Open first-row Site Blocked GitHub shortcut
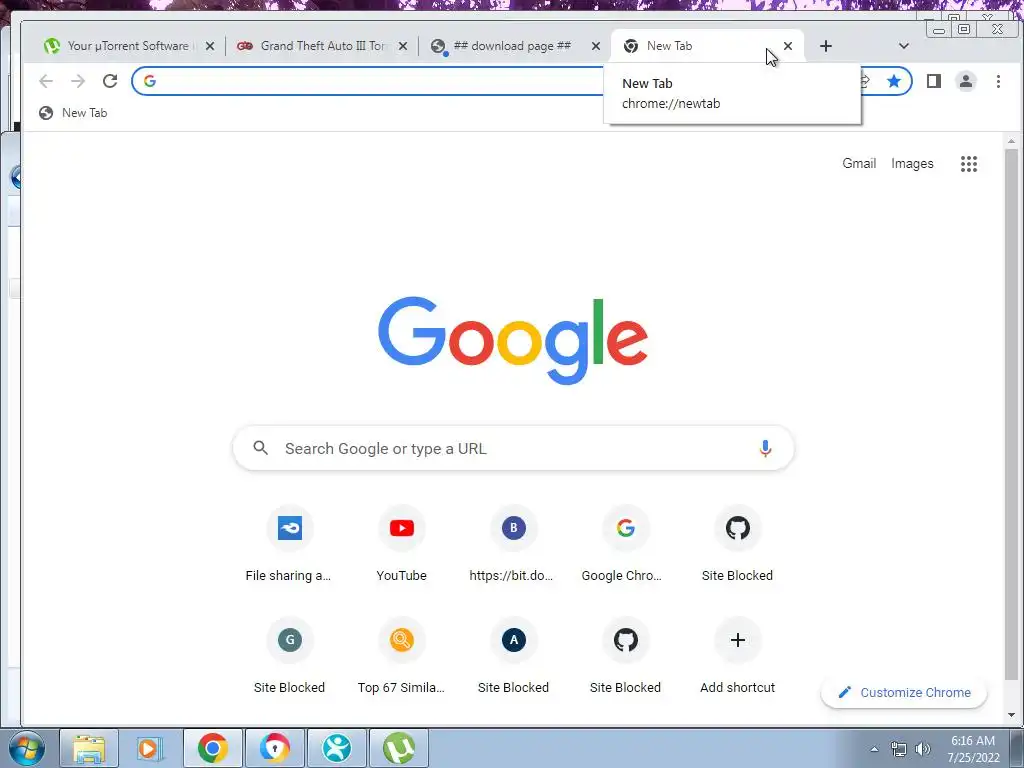Image resolution: width=1024 pixels, height=768 pixels. click(x=737, y=543)
